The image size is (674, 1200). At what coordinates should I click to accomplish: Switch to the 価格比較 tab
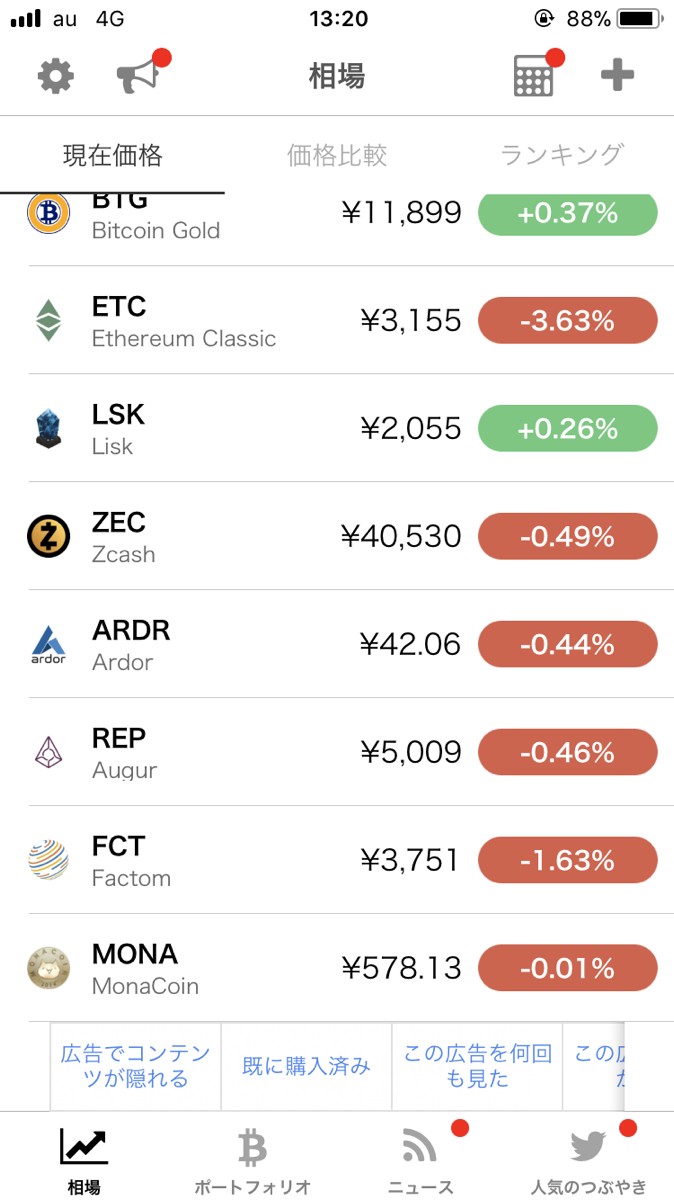(336, 155)
